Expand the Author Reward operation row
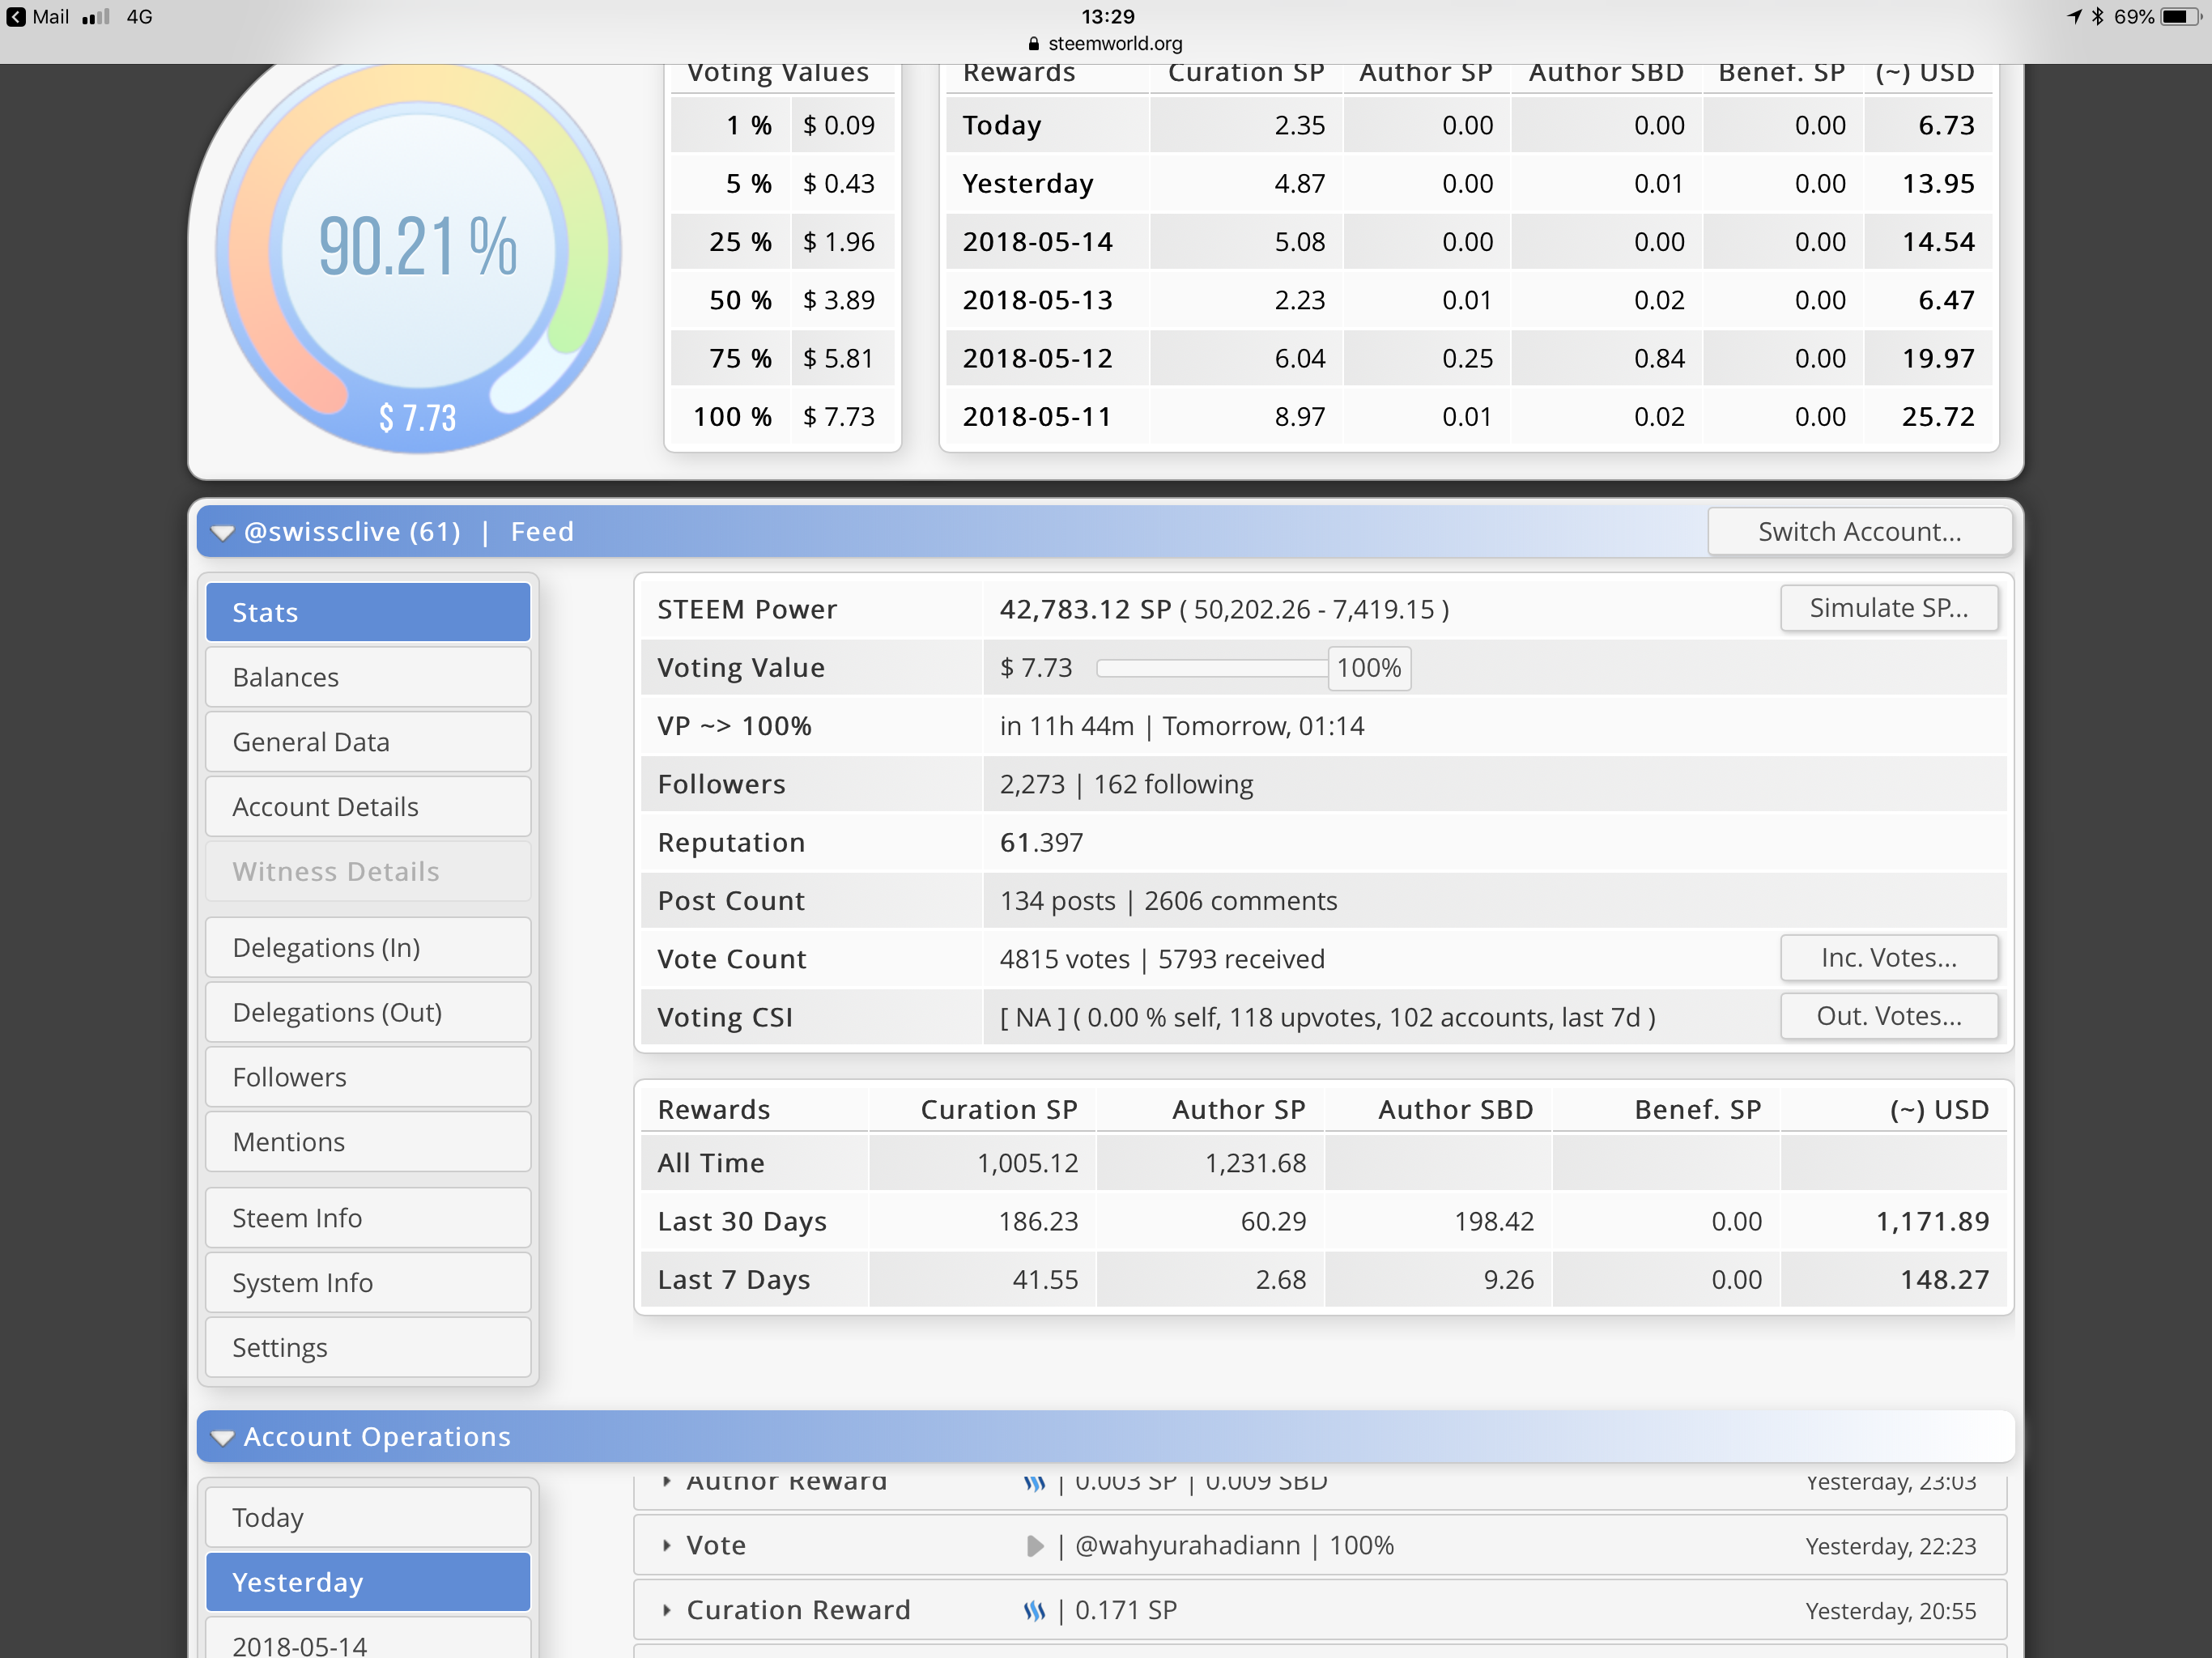The height and width of the screenshot is (1658, 2212). (666, 1481)
